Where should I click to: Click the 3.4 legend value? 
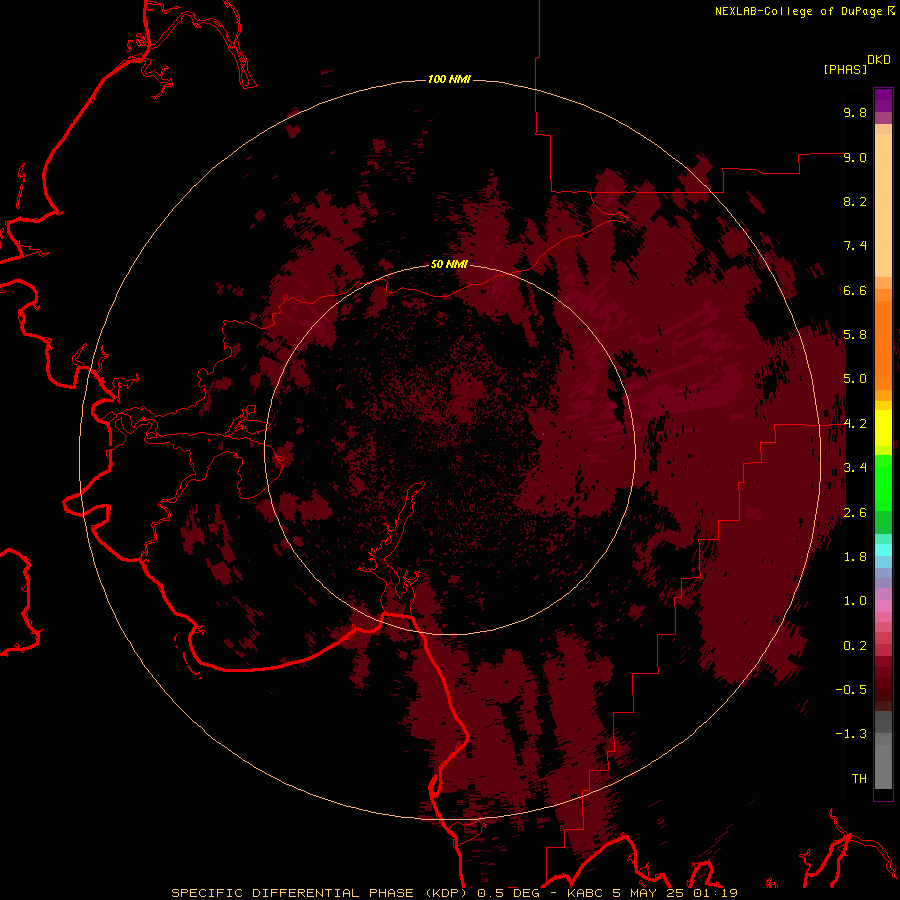(x=855, y=468)
